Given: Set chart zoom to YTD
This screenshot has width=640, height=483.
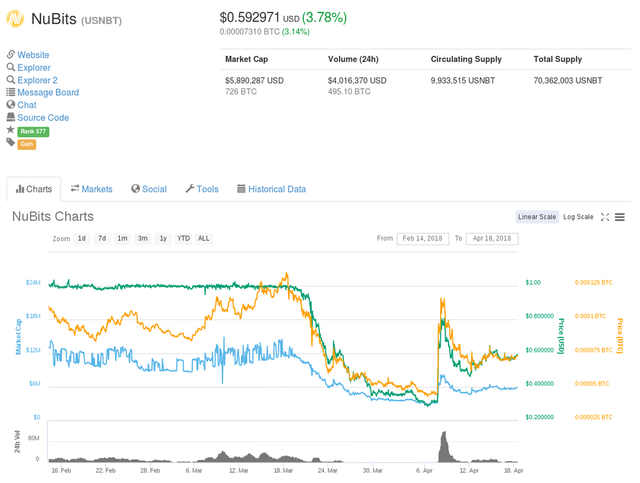Looking at the screenshot, I should tap(183, 238).
